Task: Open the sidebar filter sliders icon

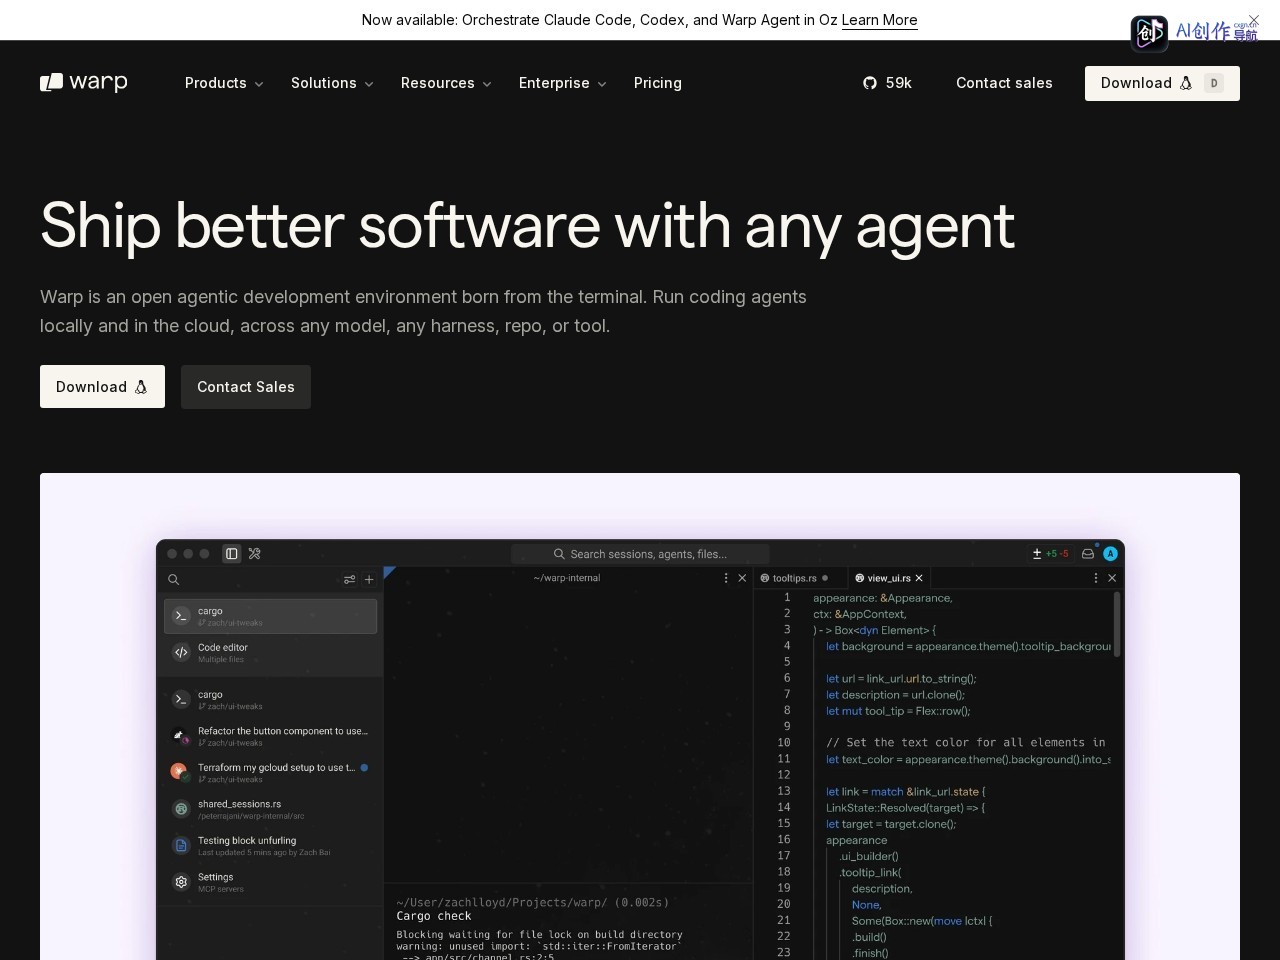Action: 349,580
